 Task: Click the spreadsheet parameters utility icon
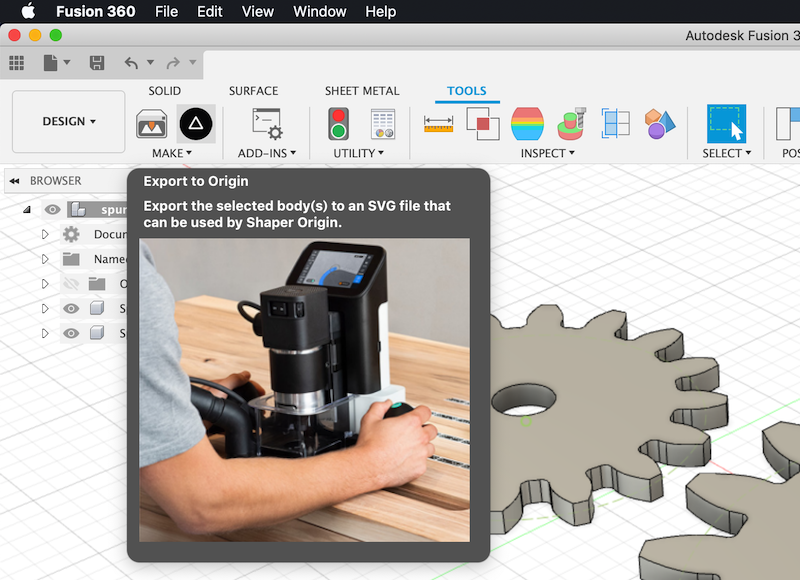click(383, 124)
